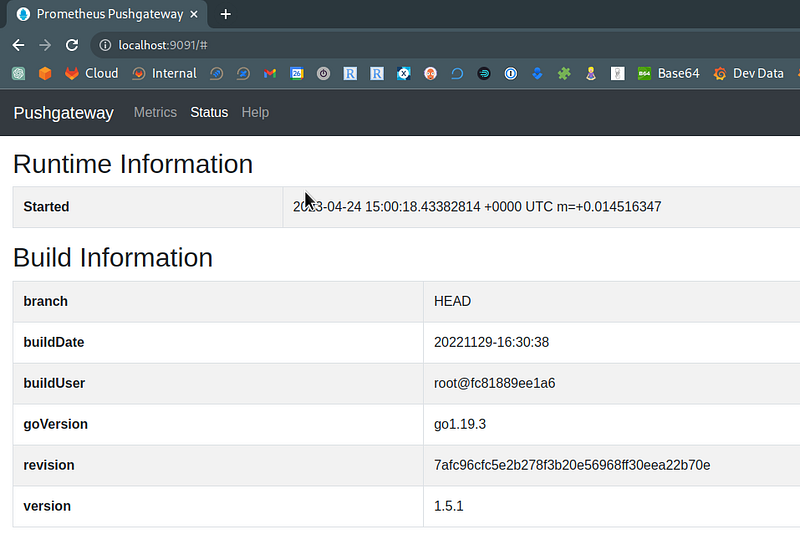Click the HEAD branch value
This screenshot has height=544, width=800.
[453, 301]
